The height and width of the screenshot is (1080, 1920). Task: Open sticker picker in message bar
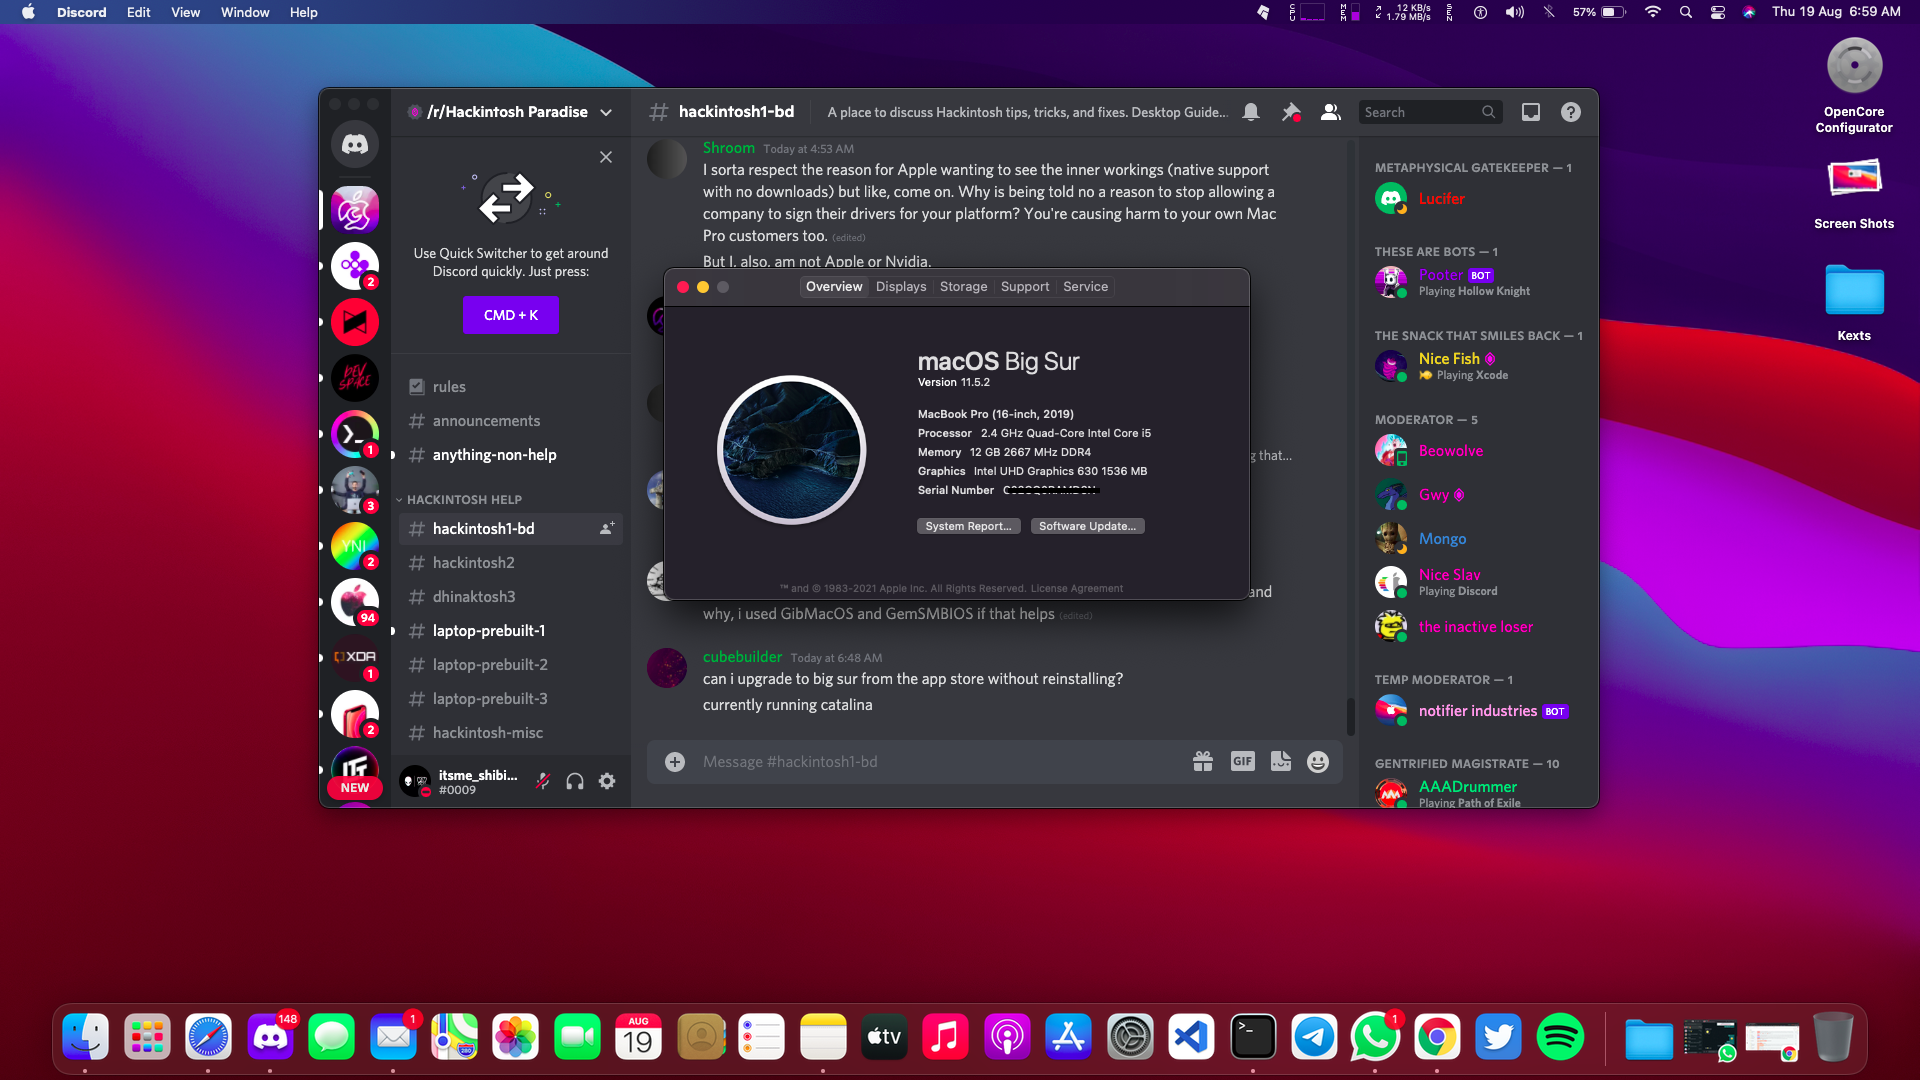point(1281,762)
